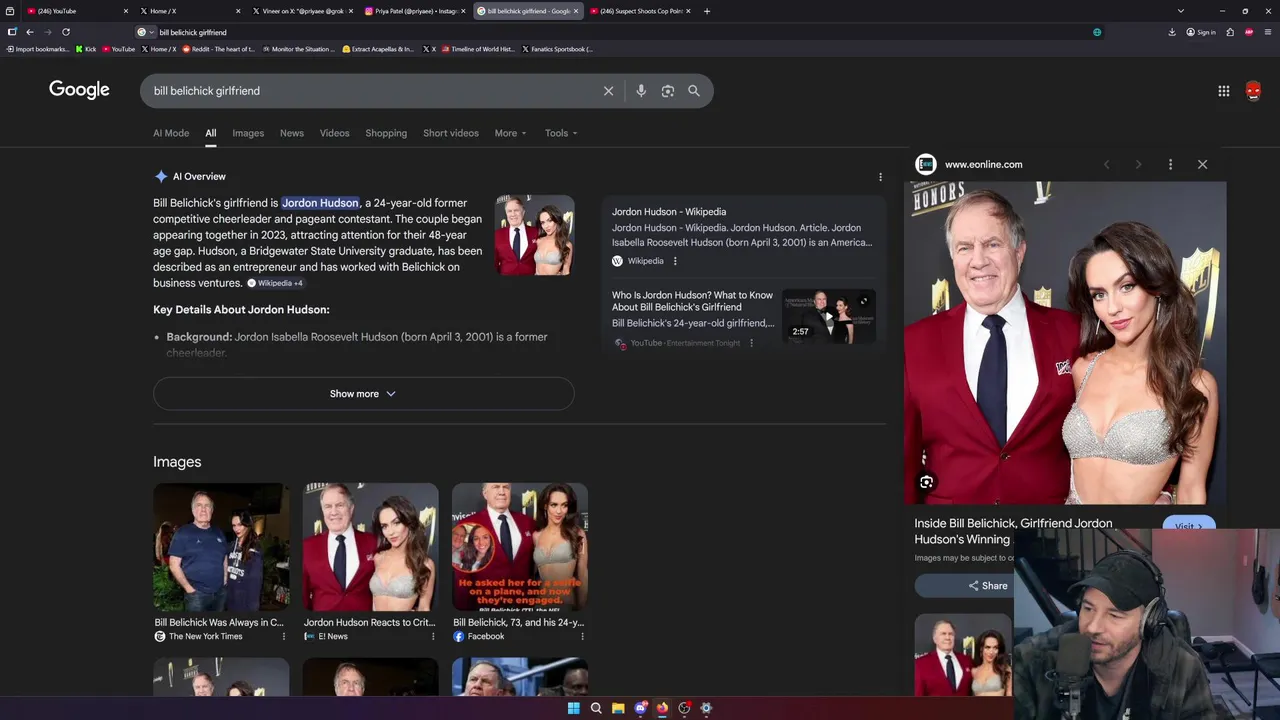Expand AI Overview with Show more
The height and width of the screenshot is (720, 1280).
(363, 394)
